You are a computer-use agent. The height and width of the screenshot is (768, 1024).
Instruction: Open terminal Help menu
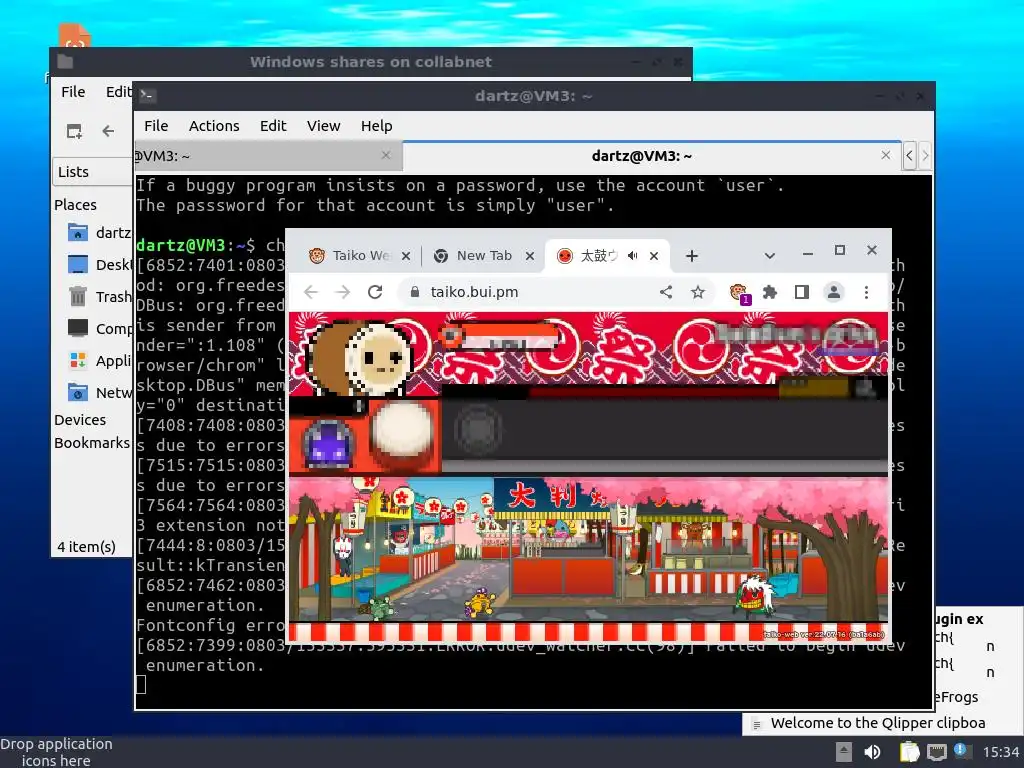[376, 125]
